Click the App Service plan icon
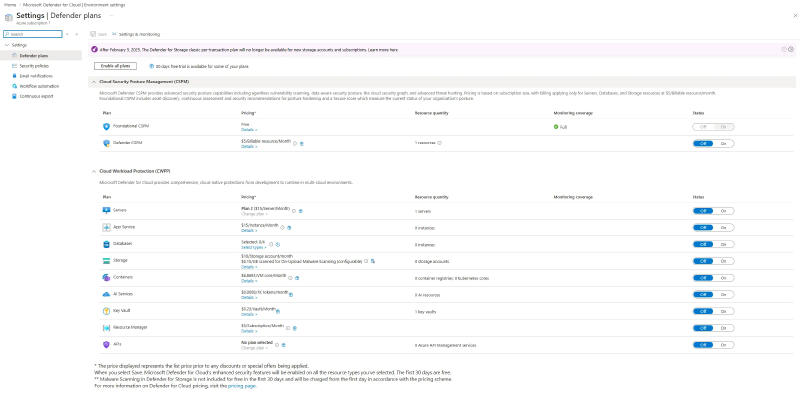Image resolution: width=800 pixels, height=396 pixels. pyautogui.click(x=106, y=227)
